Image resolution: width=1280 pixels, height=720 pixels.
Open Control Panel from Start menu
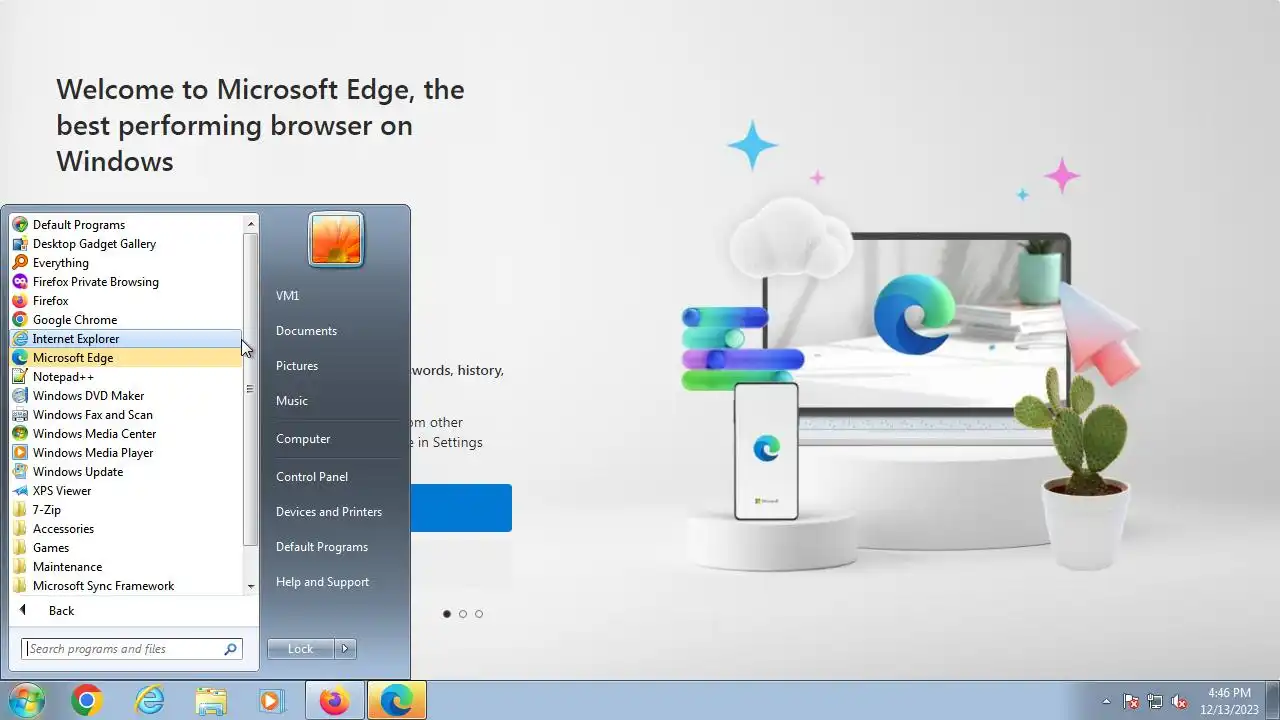pyautogui.click(x=312, y=477)
